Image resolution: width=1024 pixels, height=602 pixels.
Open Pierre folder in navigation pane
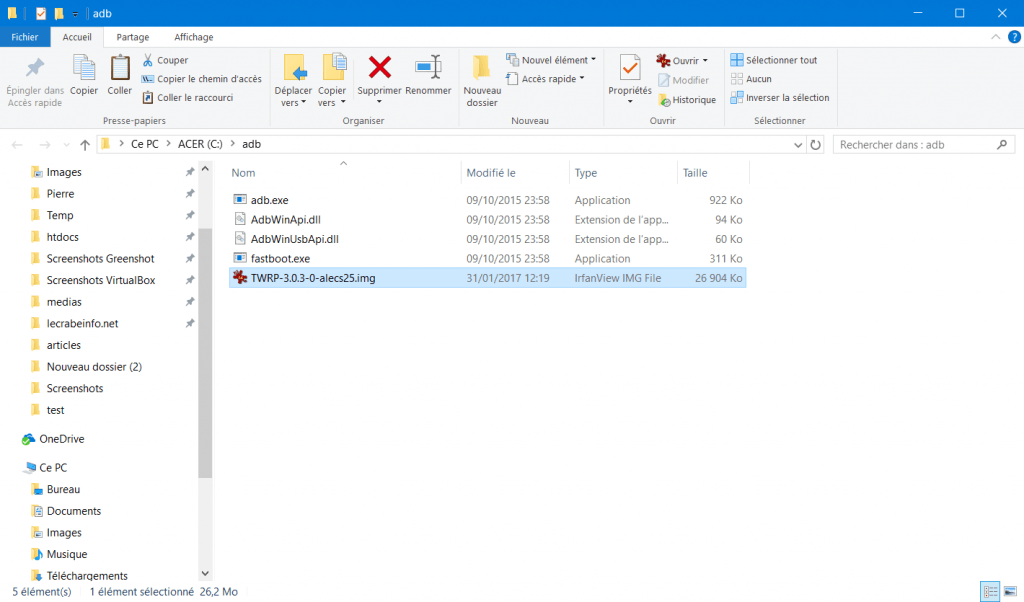[60, 194]
